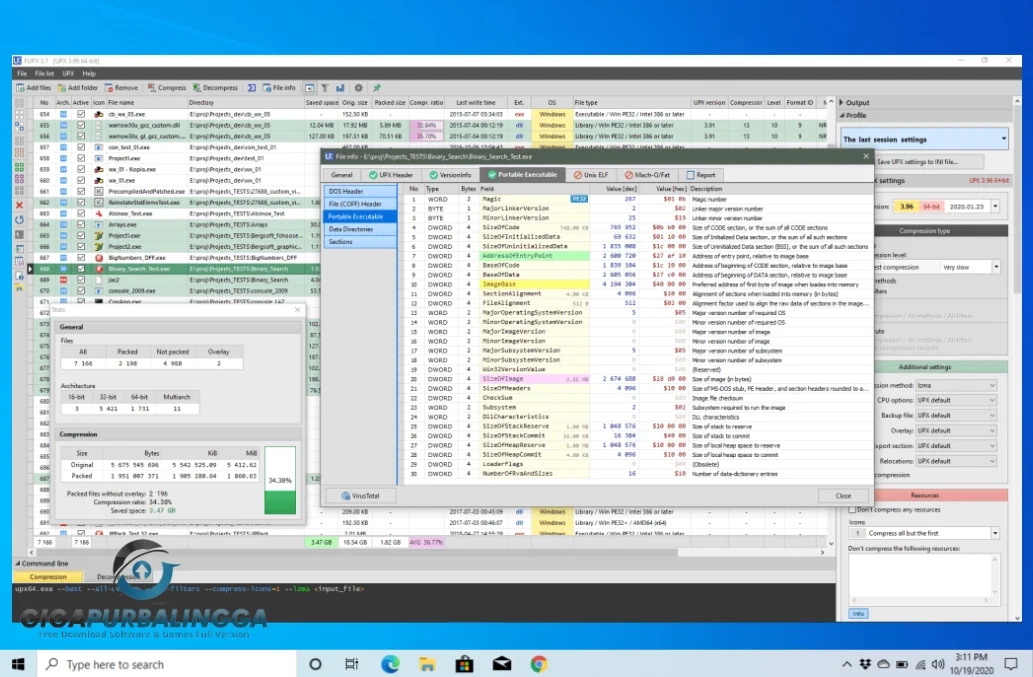This screenshot has width=1033, height=677.
Task: Open Google Chrome from the taskbar
Action: coord(539,664)
